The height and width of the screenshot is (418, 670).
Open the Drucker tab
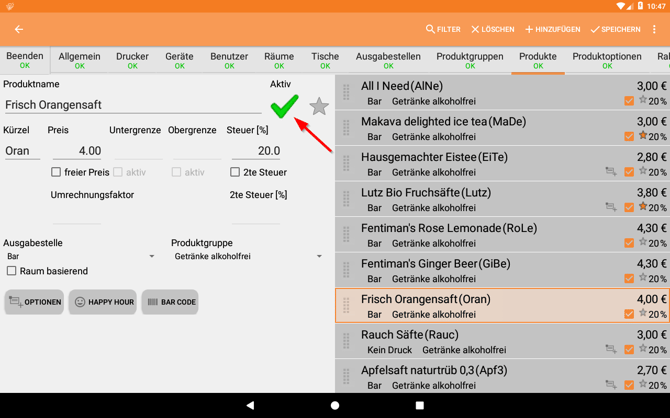point(132,61)
